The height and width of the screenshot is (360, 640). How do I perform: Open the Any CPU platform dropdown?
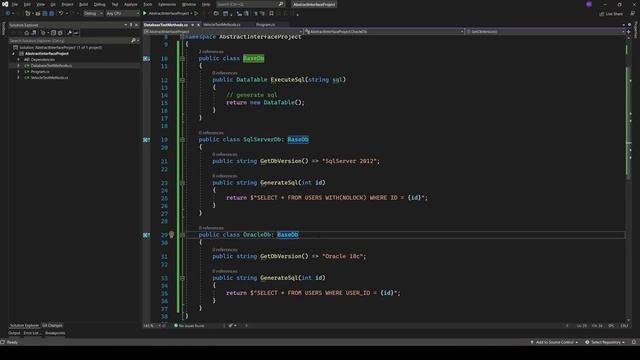(x=122, y=13)
